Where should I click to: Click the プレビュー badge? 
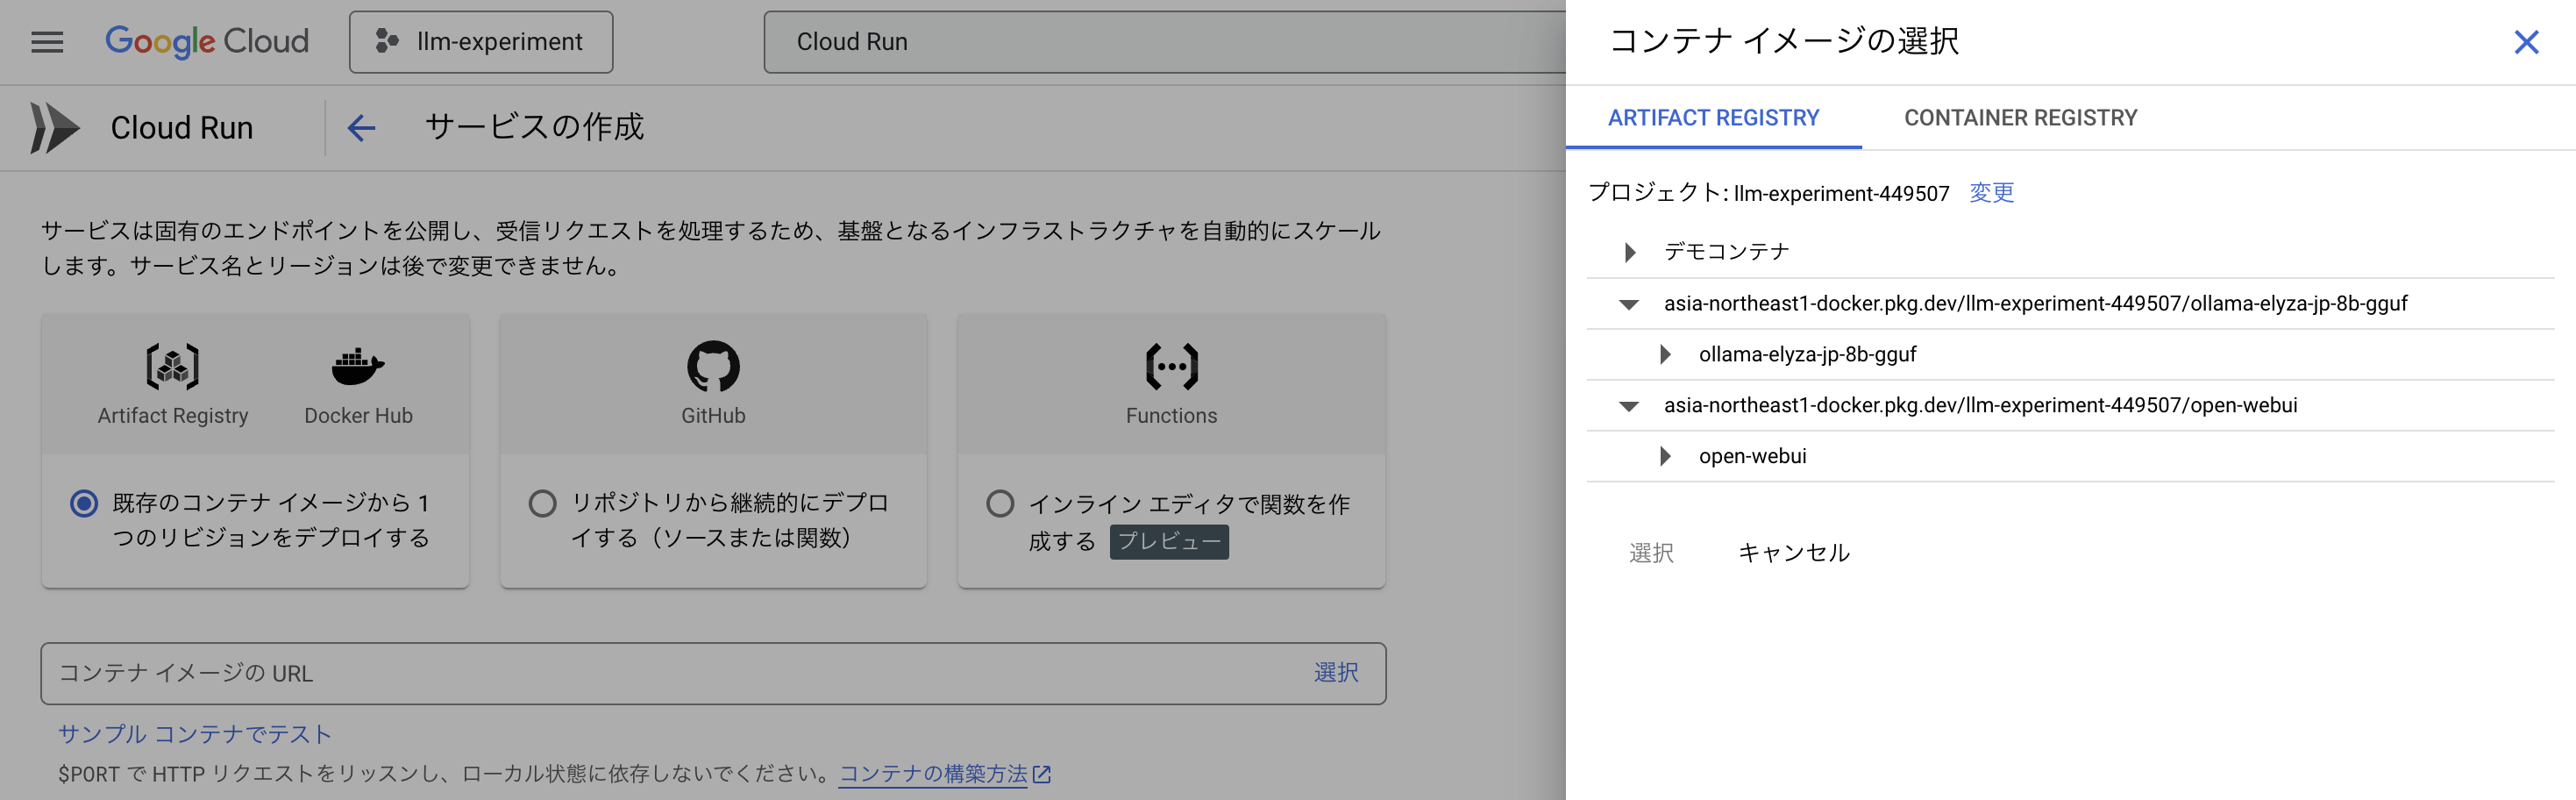pyautogui.click(x=1169, y=541)
